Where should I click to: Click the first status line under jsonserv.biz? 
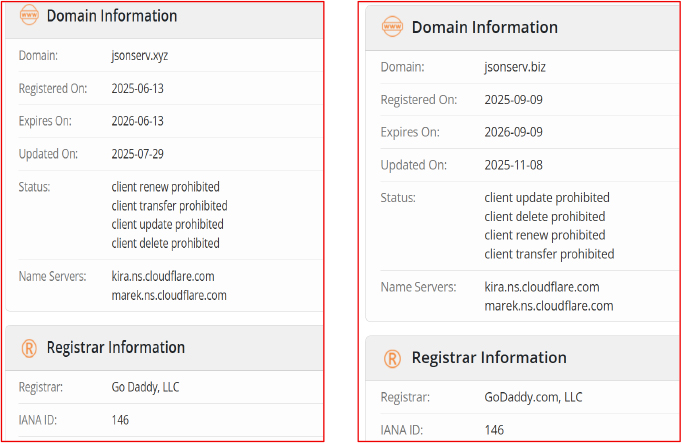pos(547,198)
